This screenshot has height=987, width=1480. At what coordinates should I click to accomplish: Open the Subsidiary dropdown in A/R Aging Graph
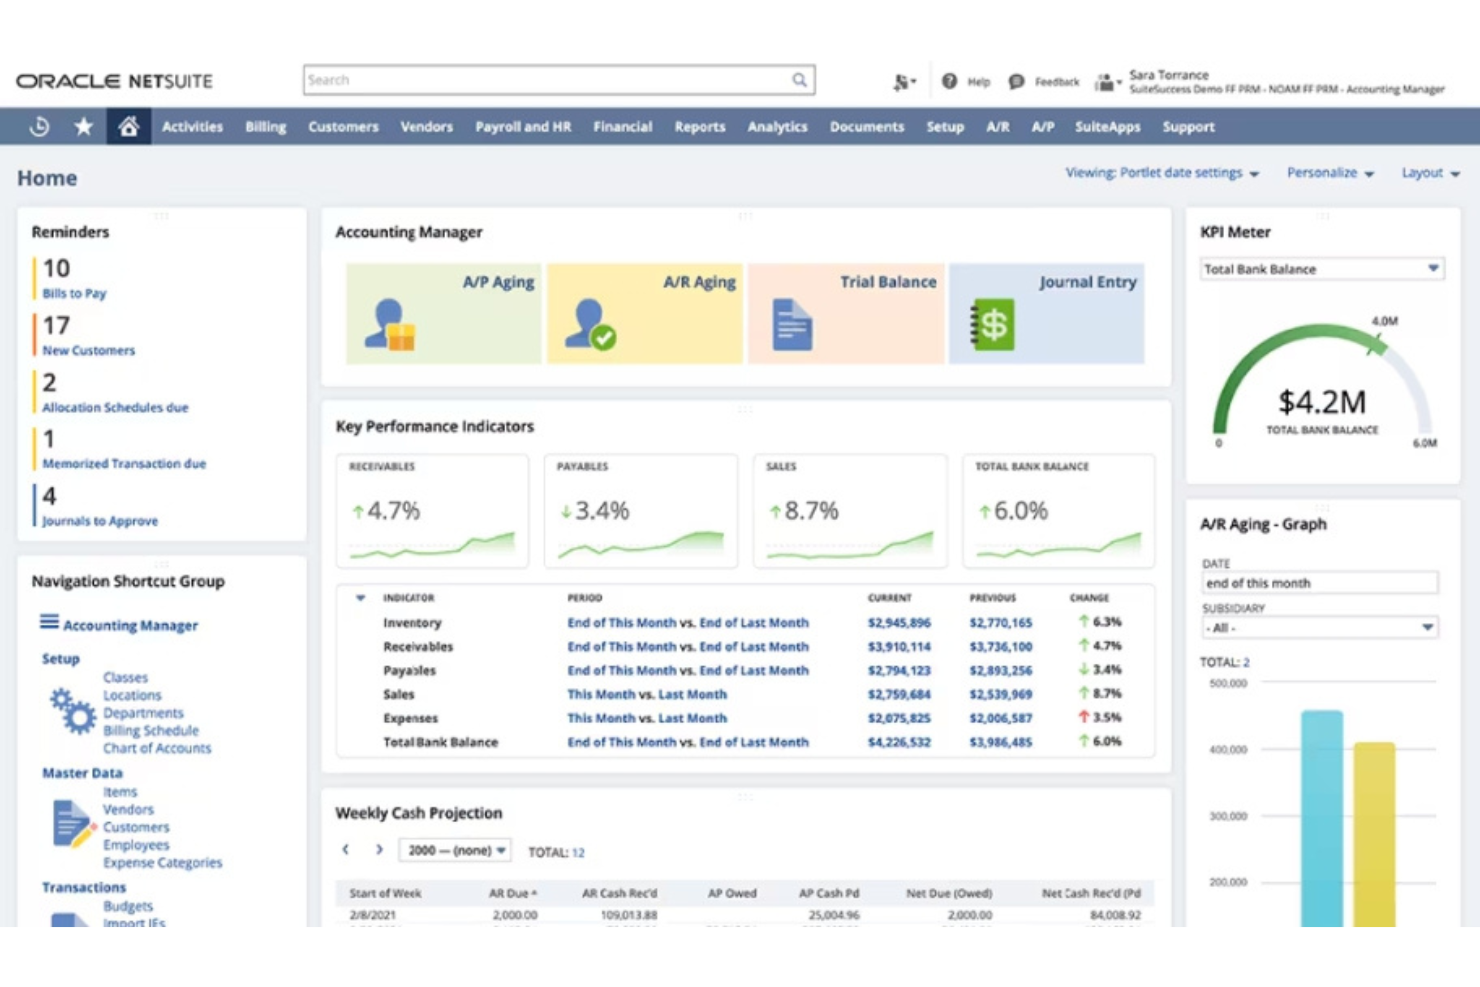pos(1428,627)
